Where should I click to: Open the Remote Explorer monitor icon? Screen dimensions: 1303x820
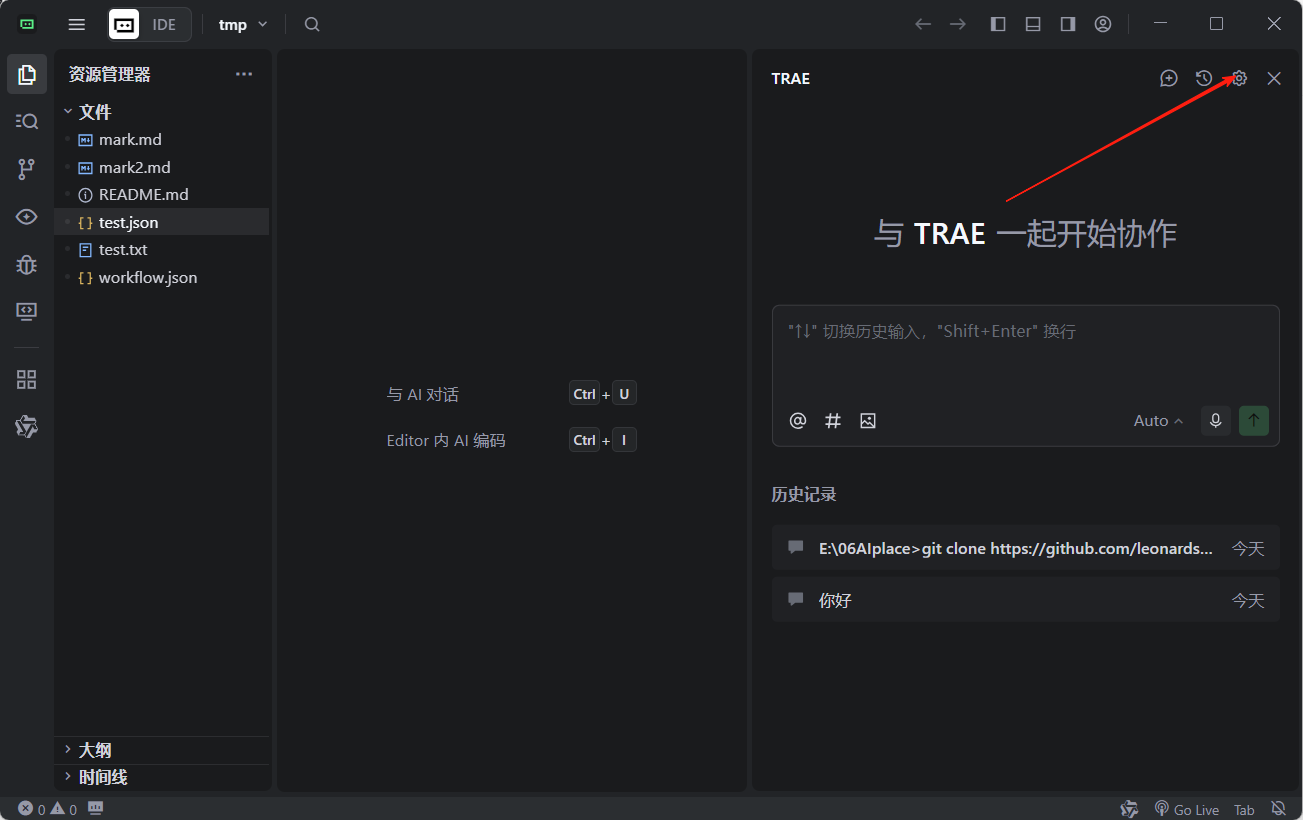coord(27,312)
